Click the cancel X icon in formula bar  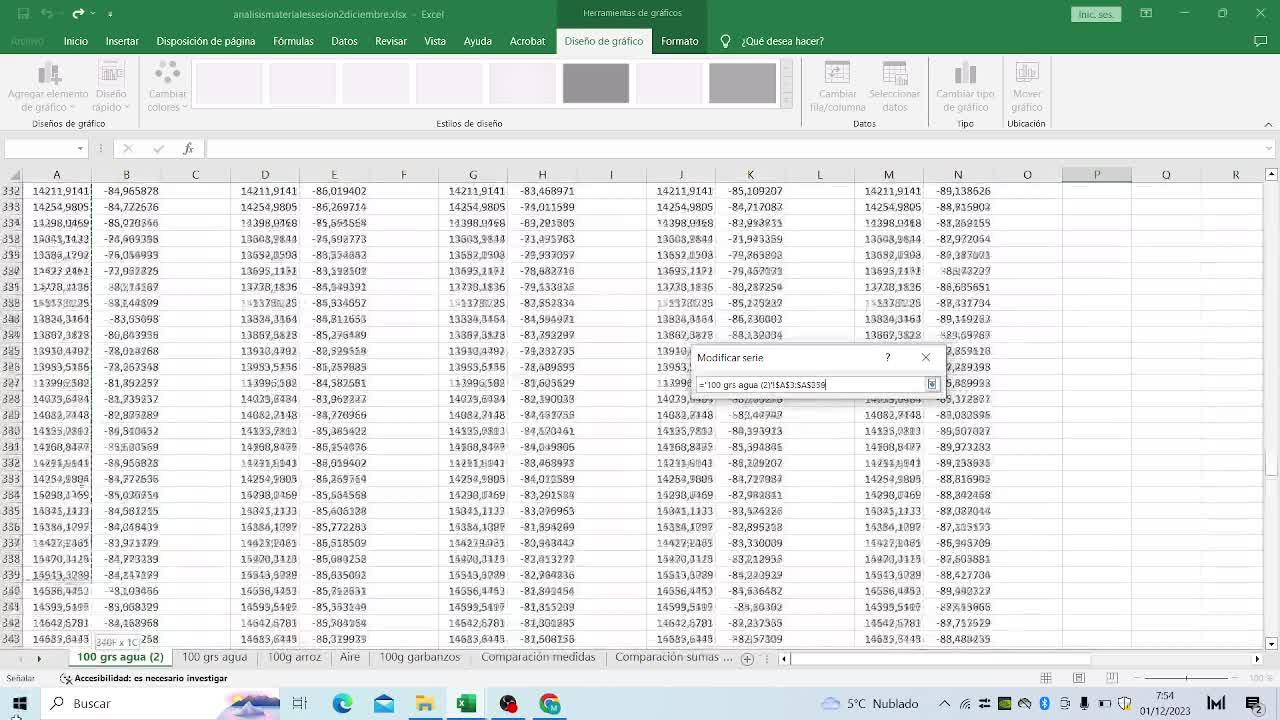pos(127,149)
